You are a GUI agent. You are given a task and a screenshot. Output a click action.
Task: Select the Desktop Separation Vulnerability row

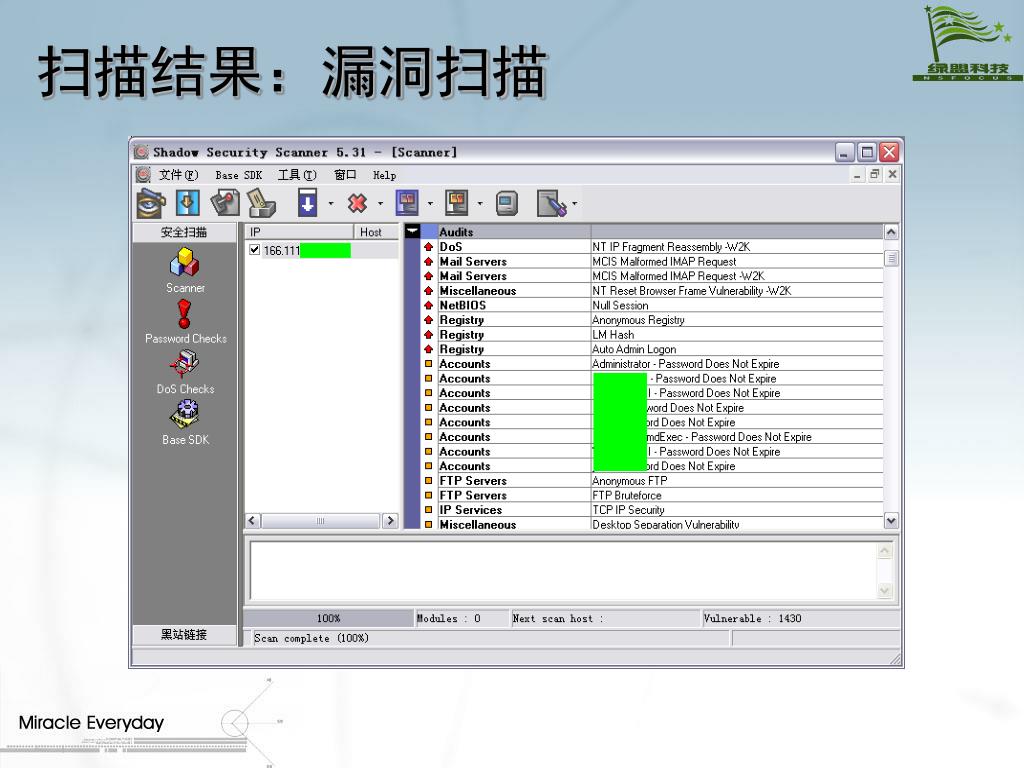pyautogui.click(x=654, y=524)
